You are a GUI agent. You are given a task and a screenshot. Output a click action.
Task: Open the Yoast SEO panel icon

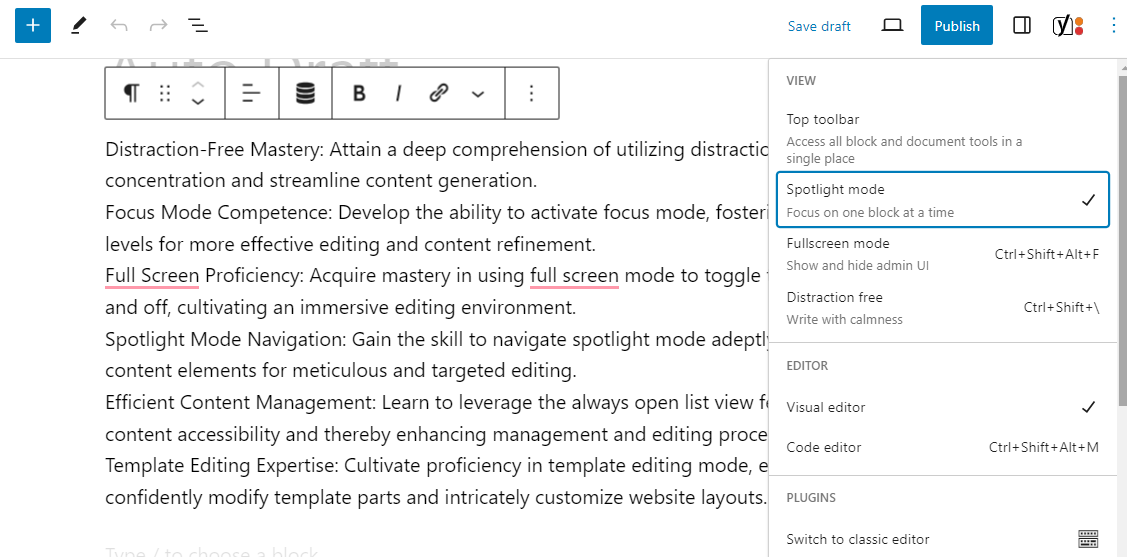1068,26
